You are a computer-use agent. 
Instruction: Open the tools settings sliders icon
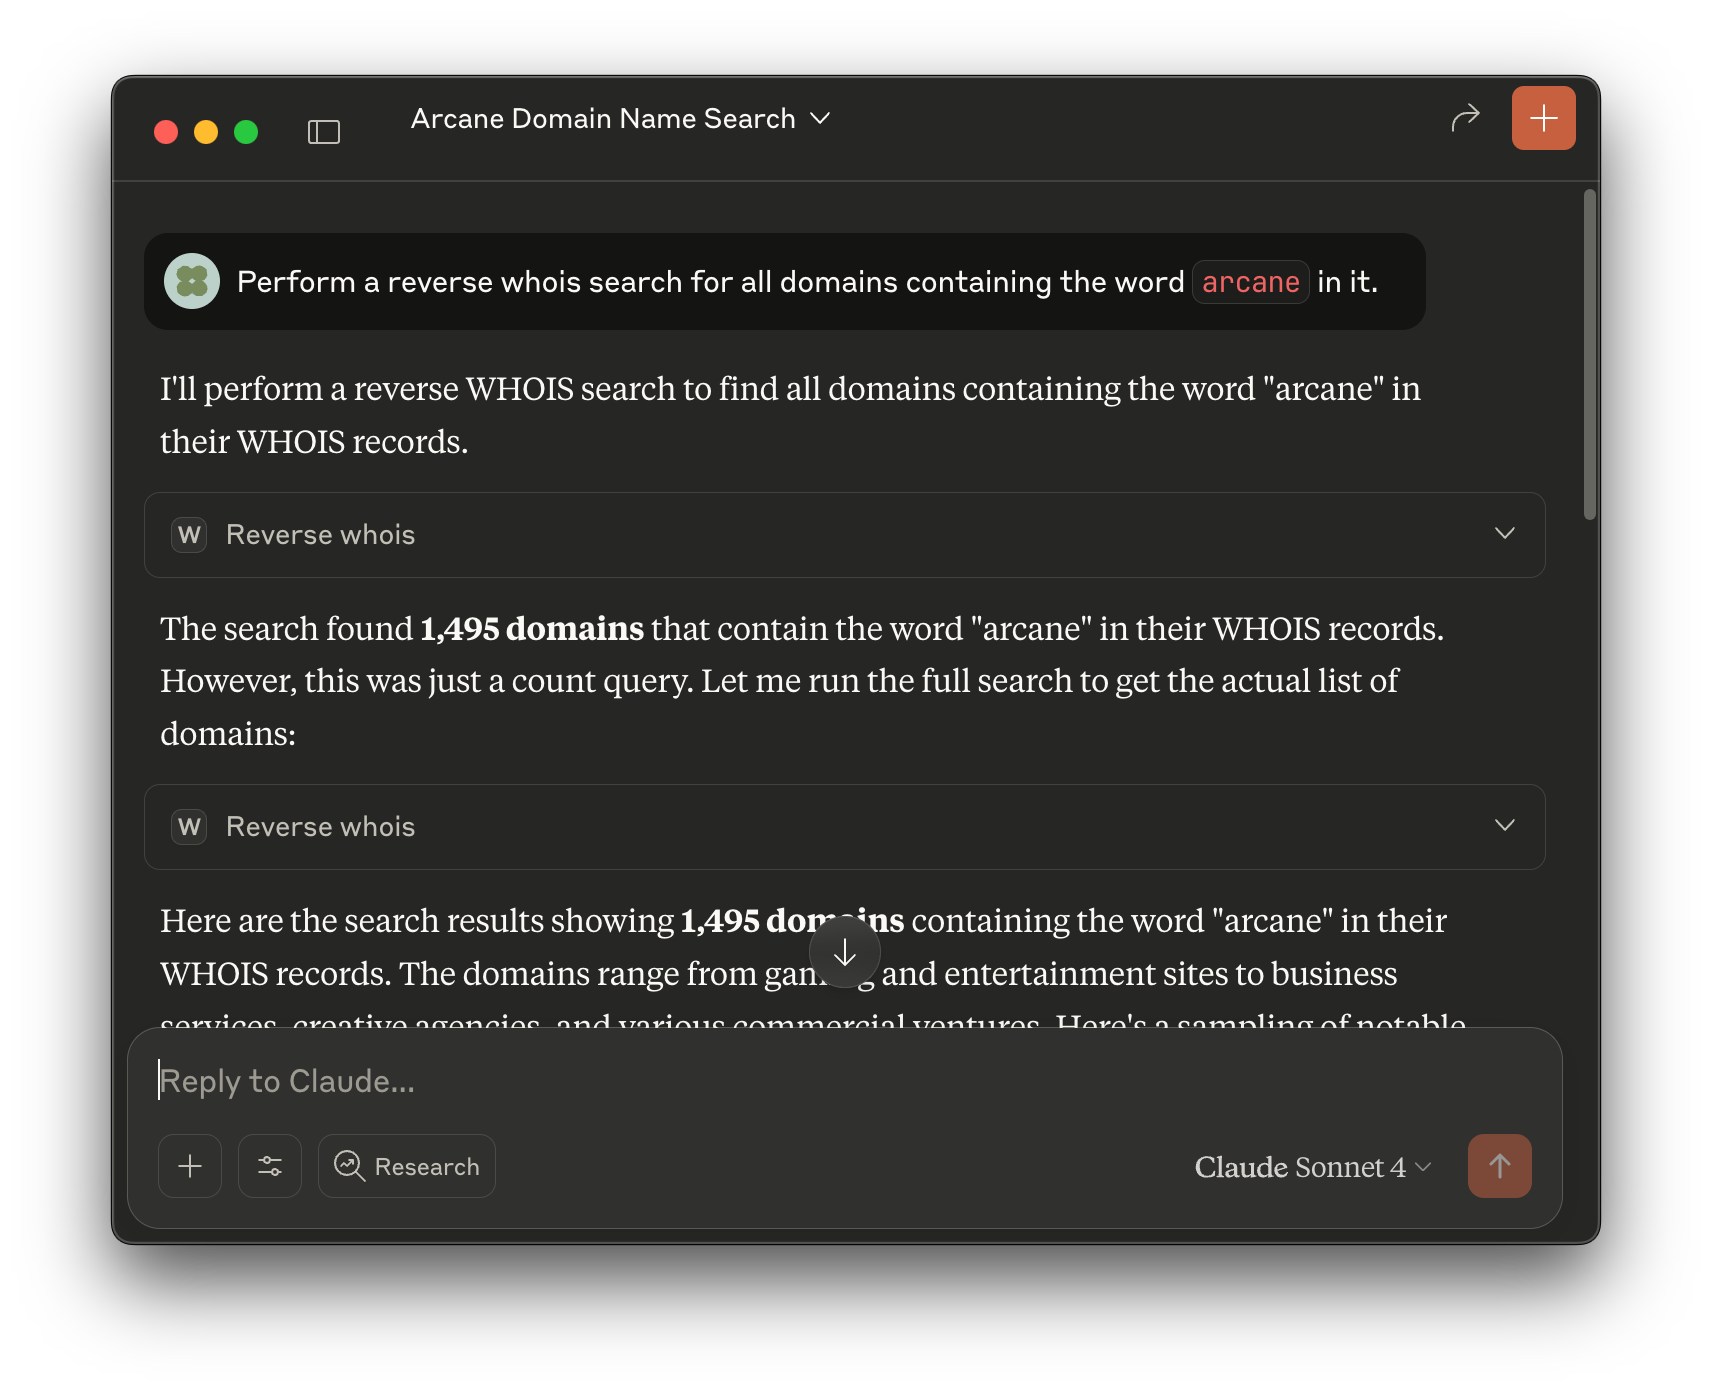click(270, 1166)
